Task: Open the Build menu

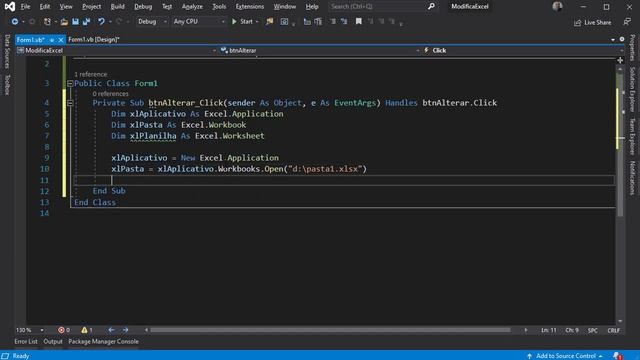Action: point(118,7)
